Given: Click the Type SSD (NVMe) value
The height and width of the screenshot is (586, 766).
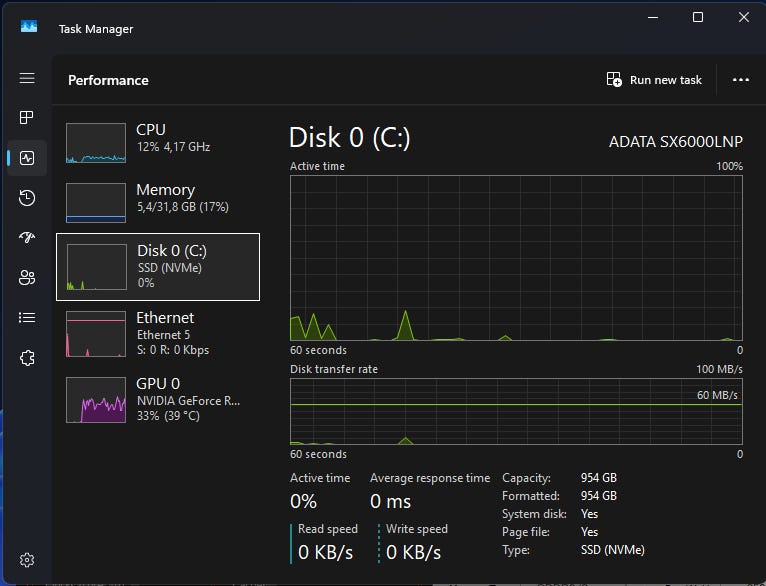Looking at the screenshot, I should point(613,550).
